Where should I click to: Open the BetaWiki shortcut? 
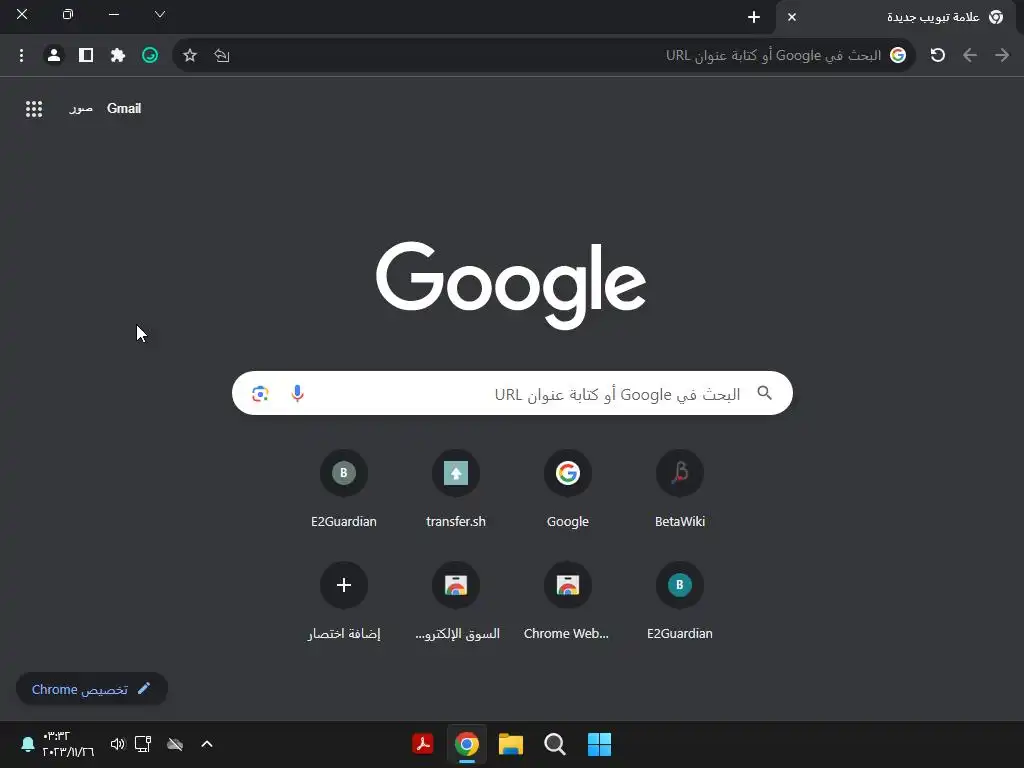(x=680, y=487)
